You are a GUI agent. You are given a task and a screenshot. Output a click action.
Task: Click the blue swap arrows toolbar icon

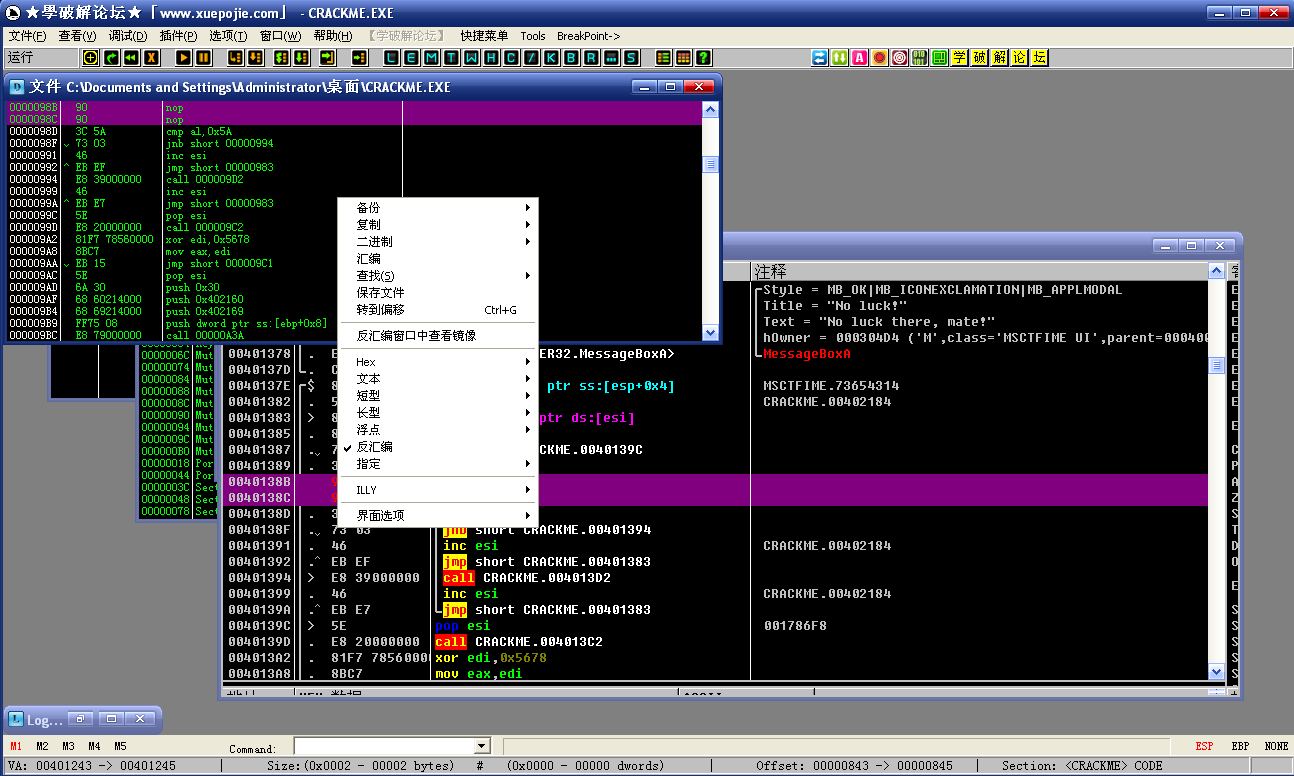point(819,58)
